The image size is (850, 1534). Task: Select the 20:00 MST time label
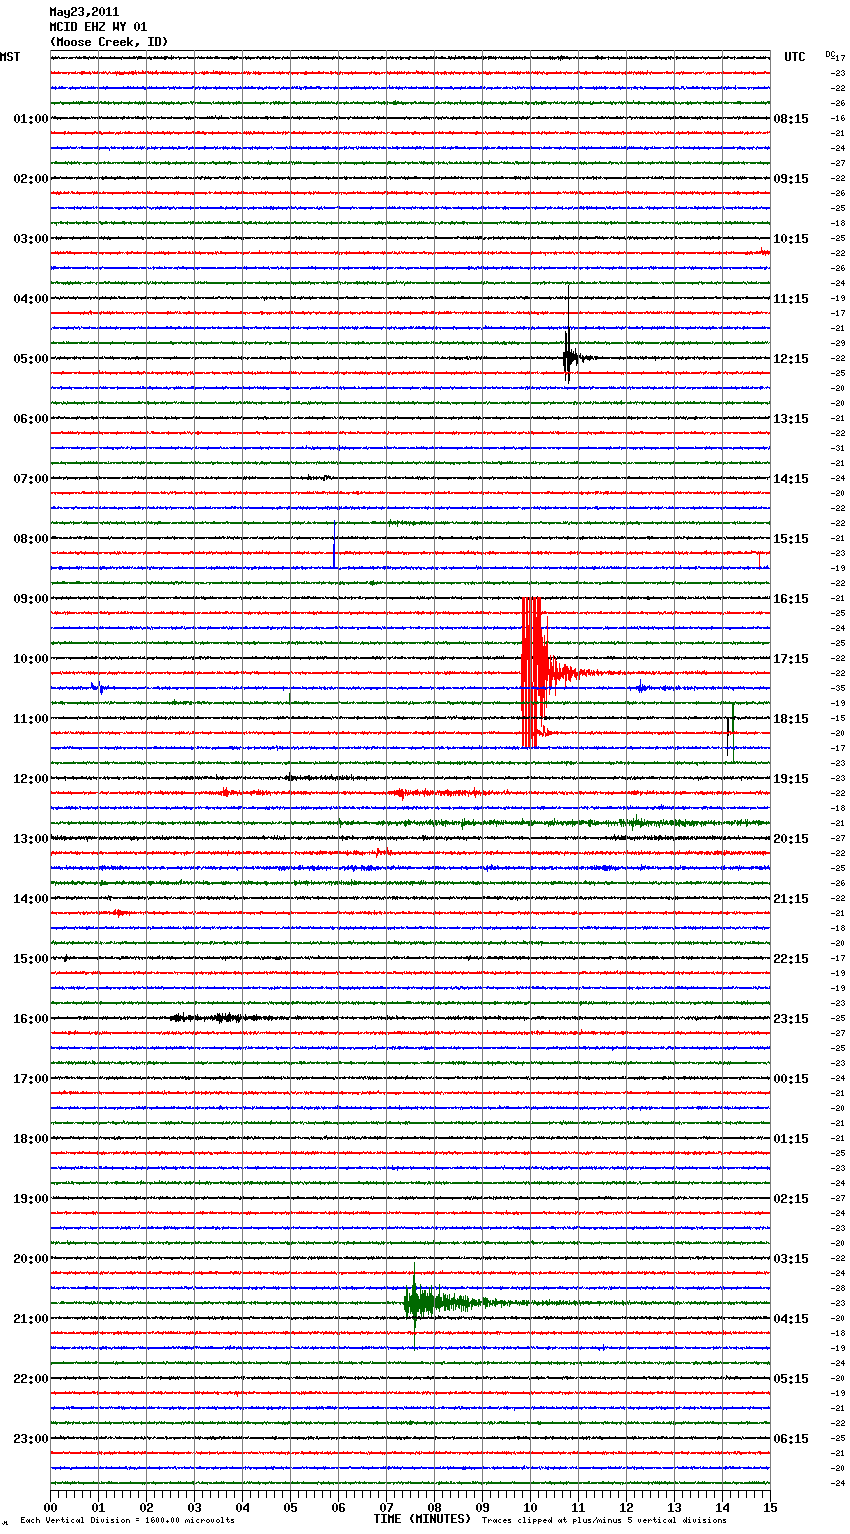pyautogui.click(x=30, y=1259)
